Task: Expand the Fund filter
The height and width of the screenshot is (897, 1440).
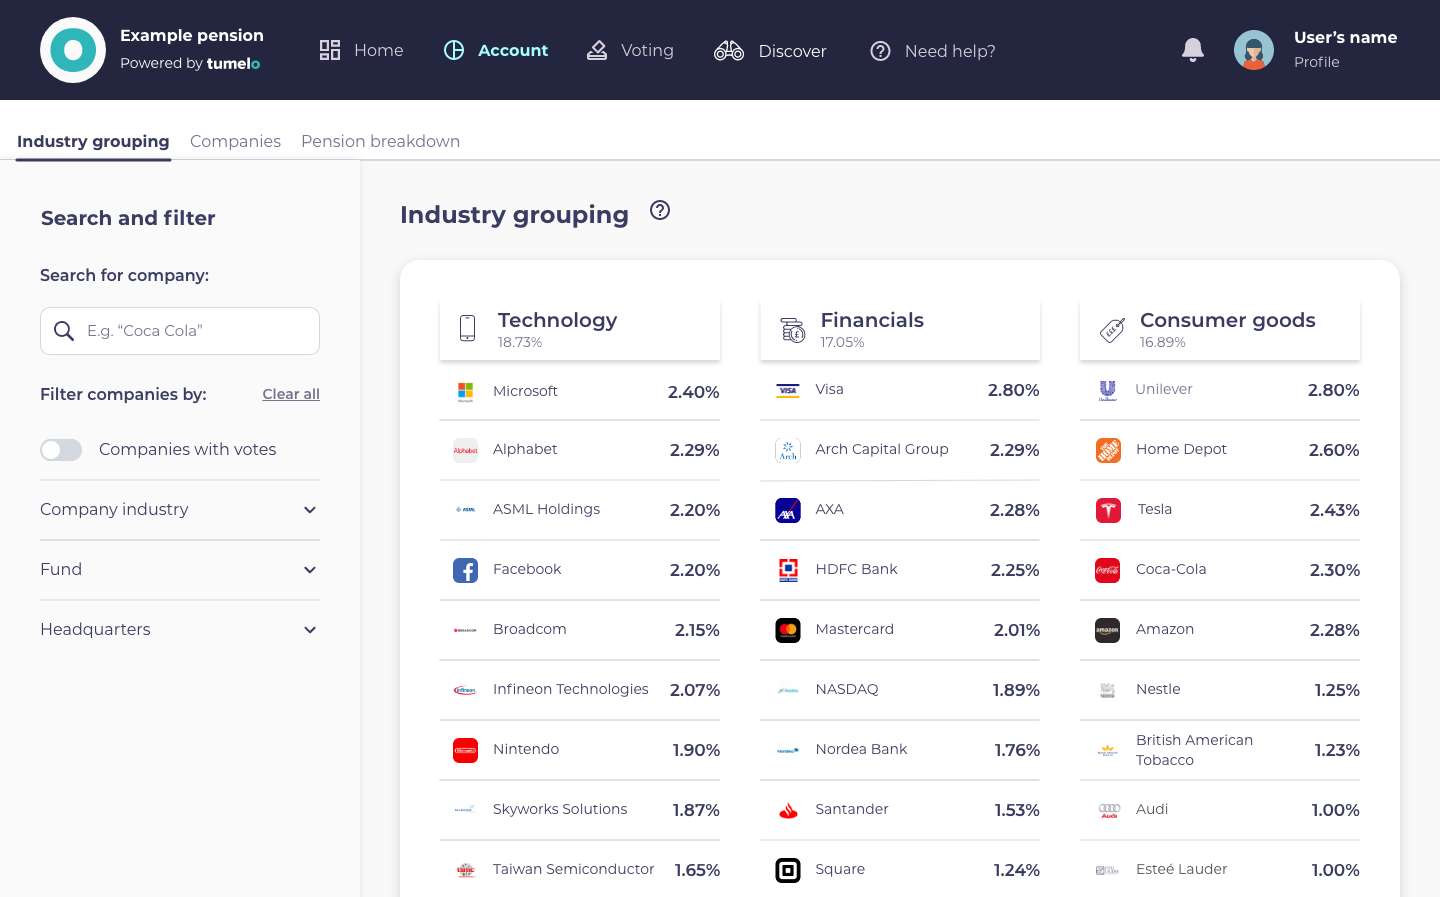Action: pyautogui.click(x=180, y=570)
